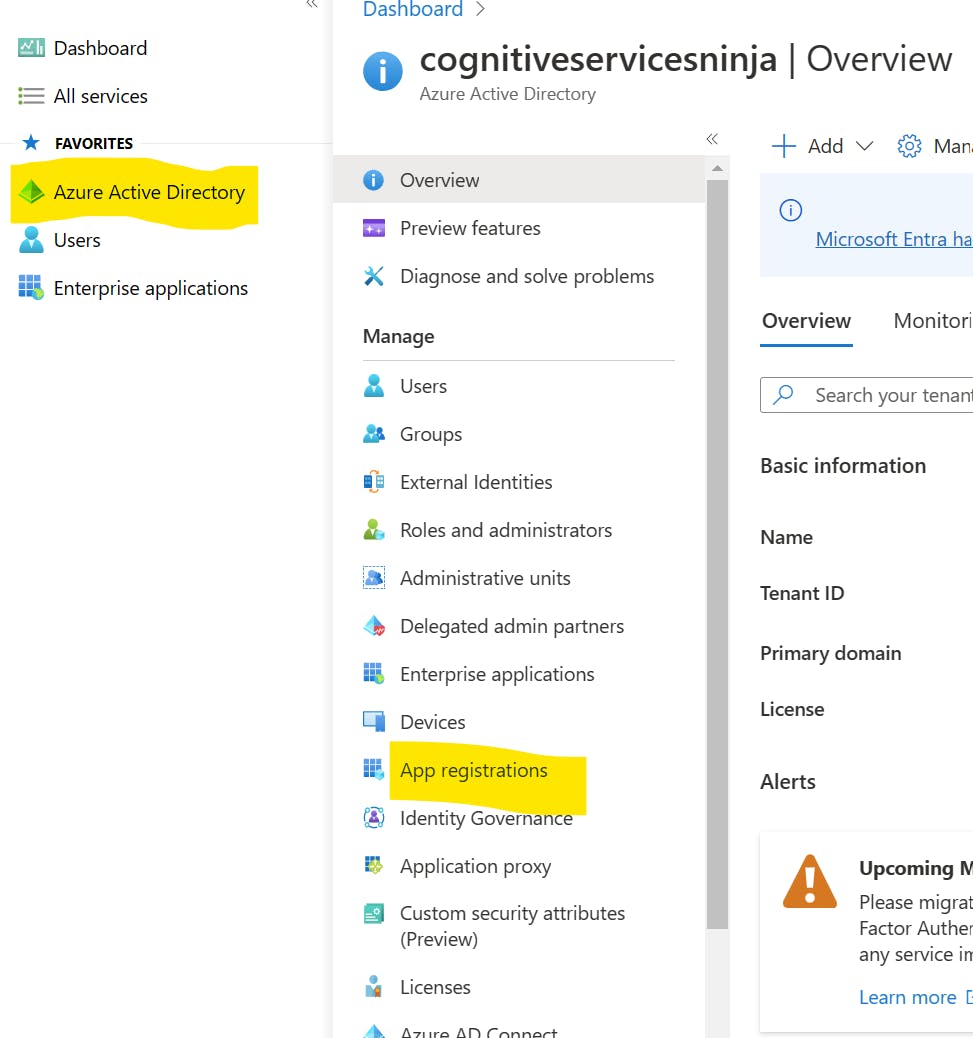973x1038 pixels.
Task: Click the Delegated admin partners icon
Action: 374,626
